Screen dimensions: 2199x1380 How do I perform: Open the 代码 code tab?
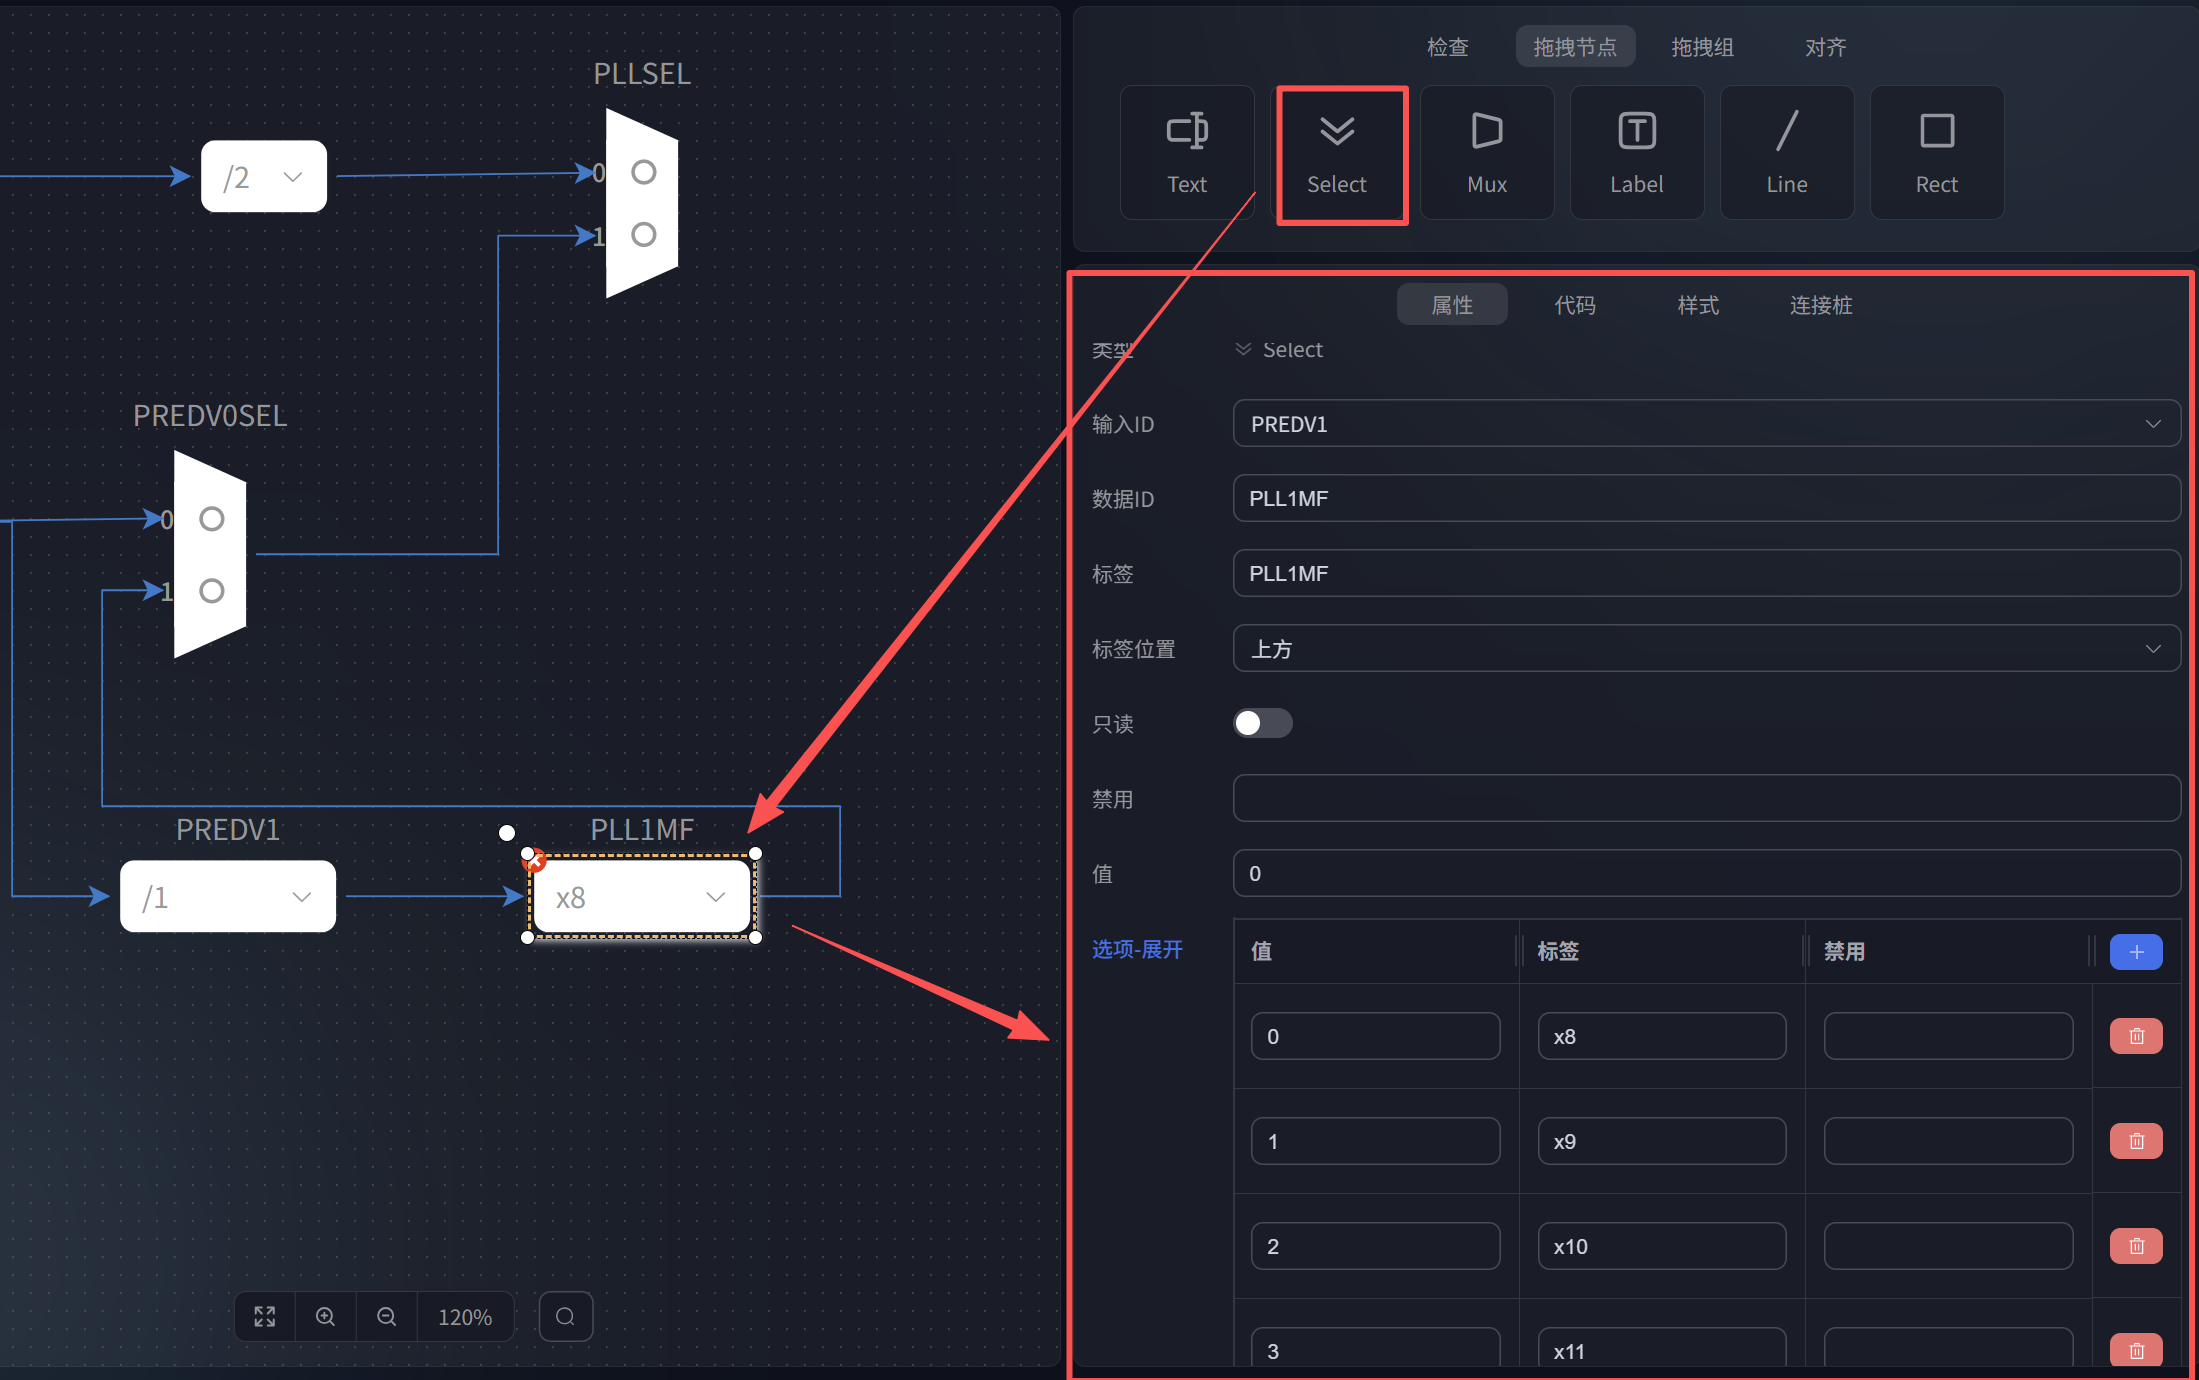(1575, 305)
